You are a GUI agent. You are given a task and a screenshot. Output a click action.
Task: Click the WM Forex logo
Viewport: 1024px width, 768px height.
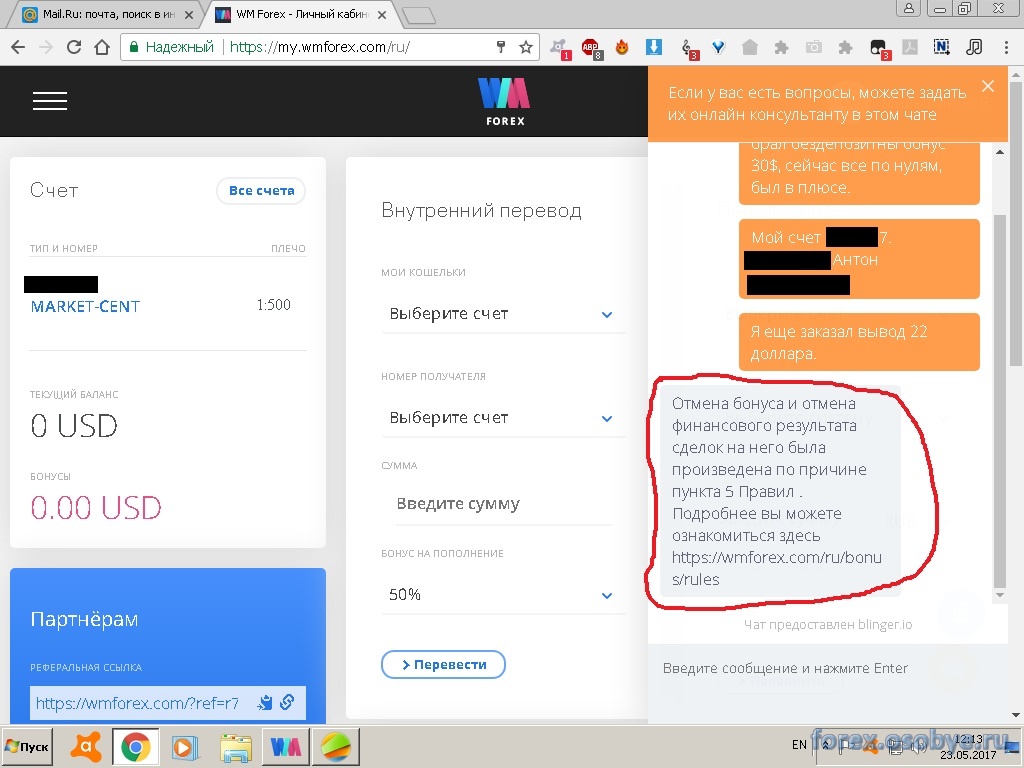(504, 101)
